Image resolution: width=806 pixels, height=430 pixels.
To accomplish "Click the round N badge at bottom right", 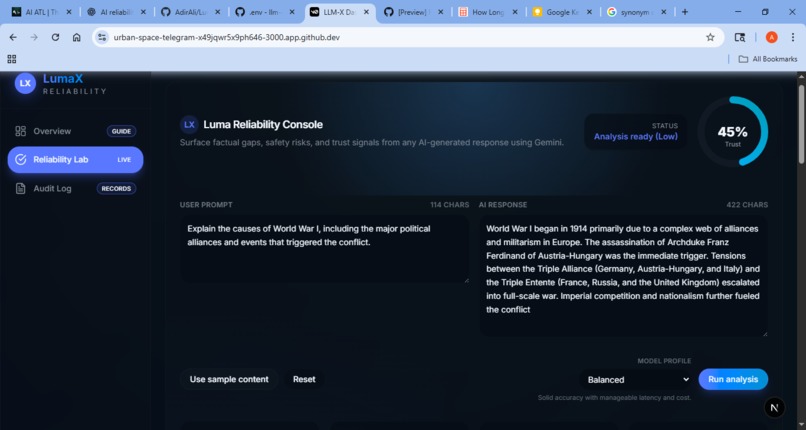I will 775,408.
